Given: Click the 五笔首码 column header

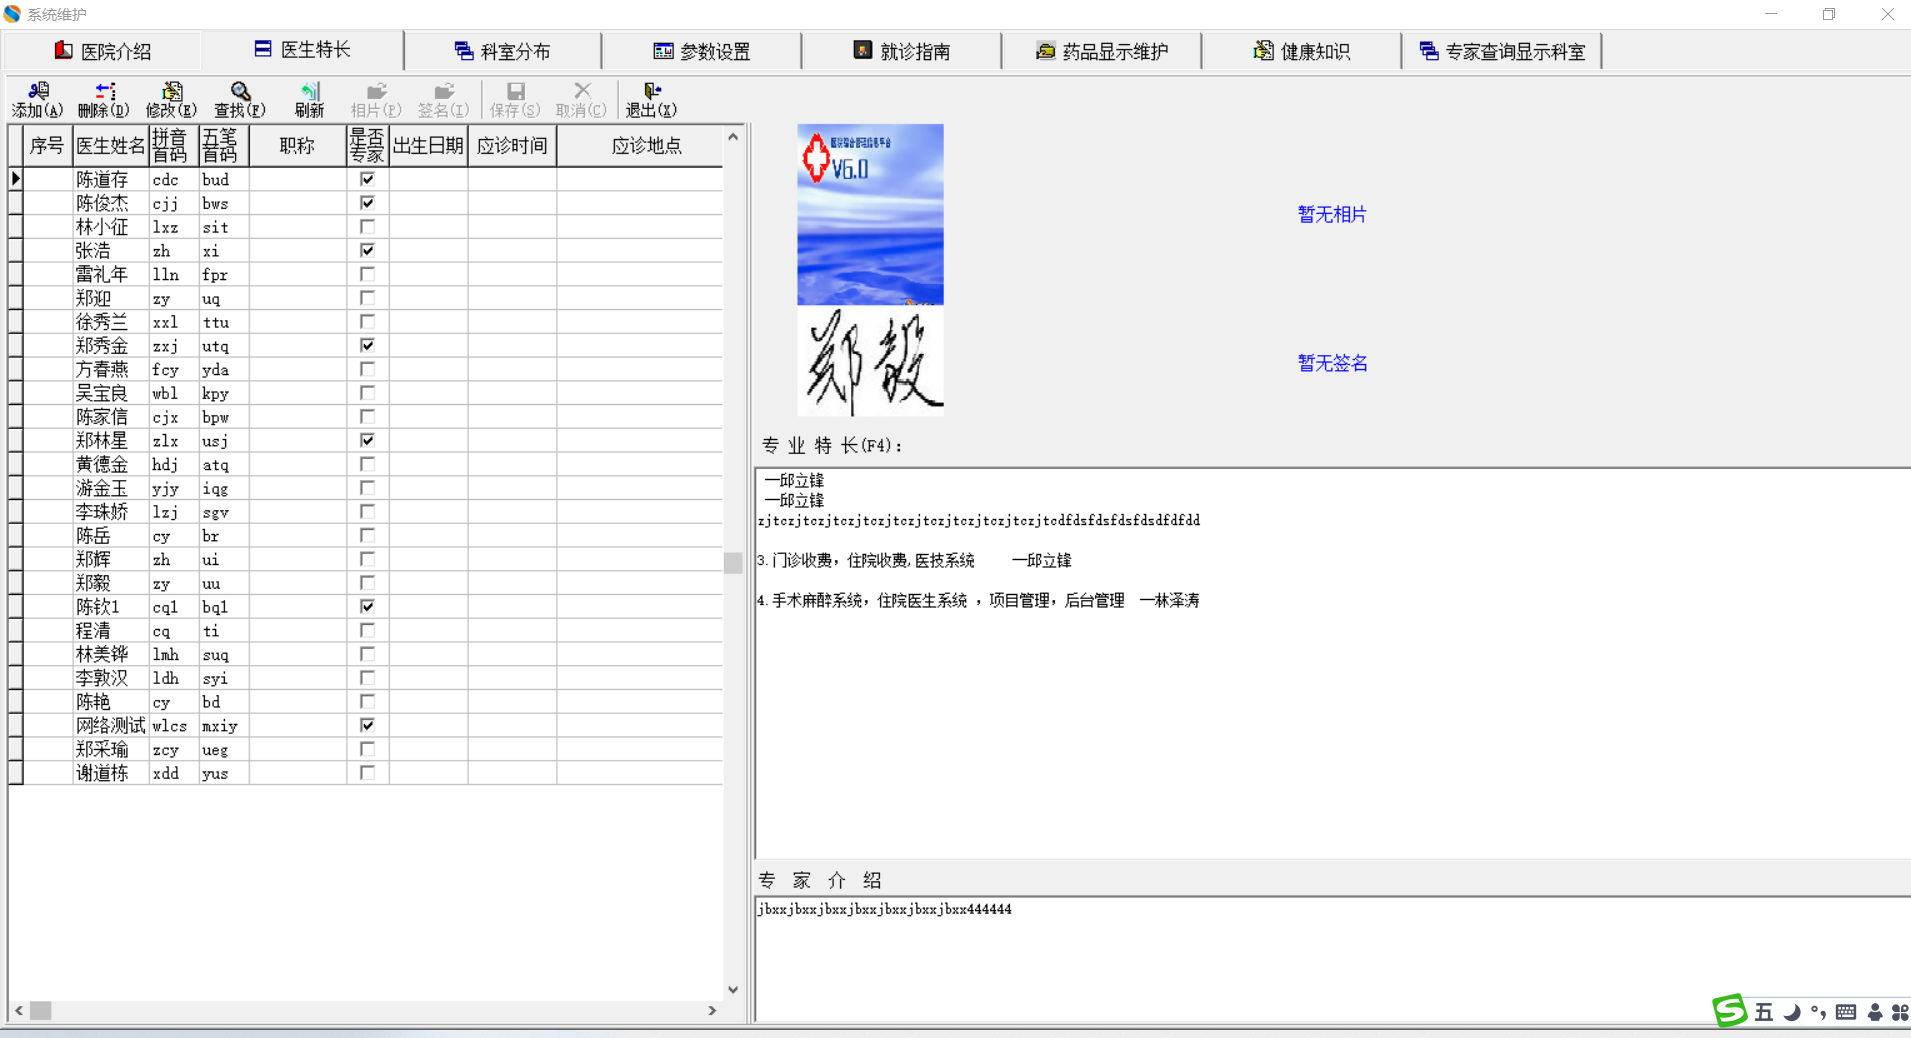Looking at the screenshot, I should [224, 146].
